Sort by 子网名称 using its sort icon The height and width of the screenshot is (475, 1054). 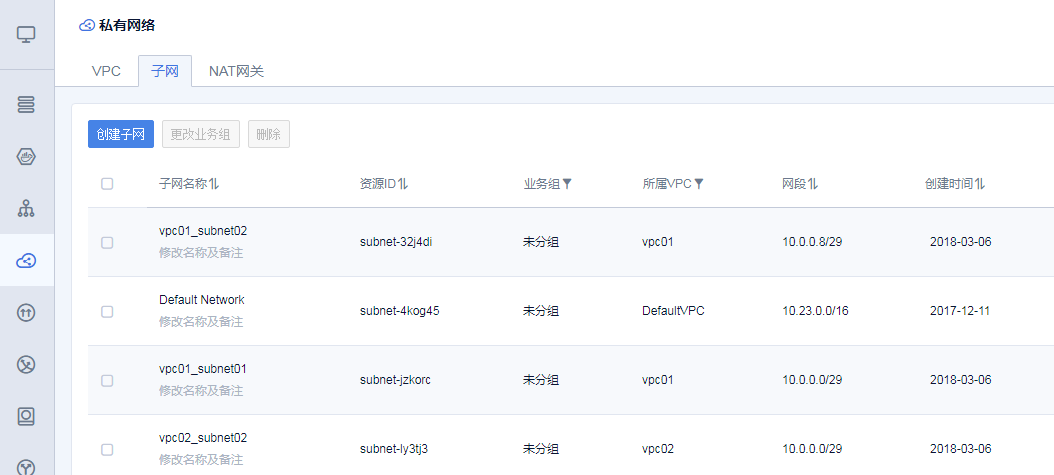(x=214, y=184)
